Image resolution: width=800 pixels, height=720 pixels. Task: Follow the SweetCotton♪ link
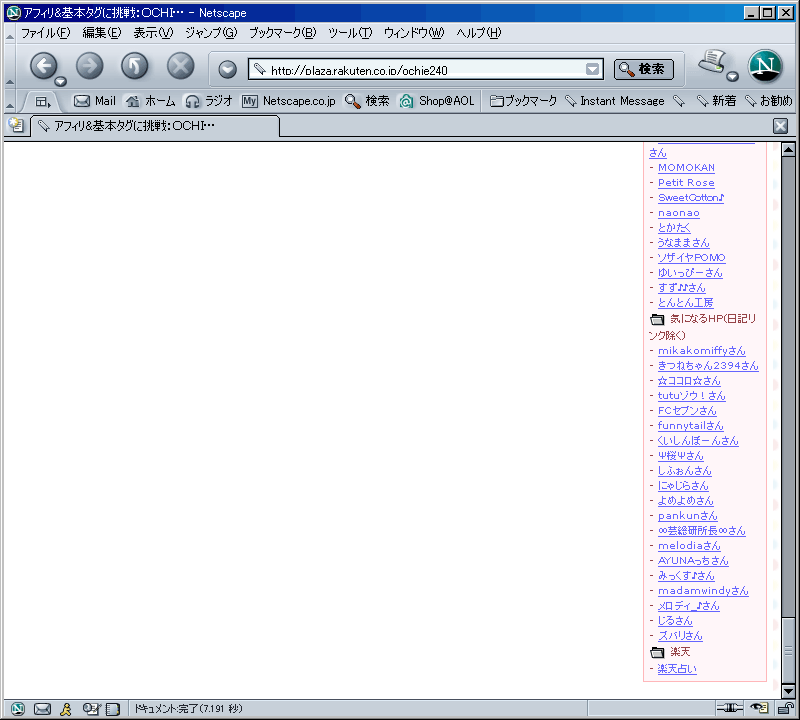(691, 197)
